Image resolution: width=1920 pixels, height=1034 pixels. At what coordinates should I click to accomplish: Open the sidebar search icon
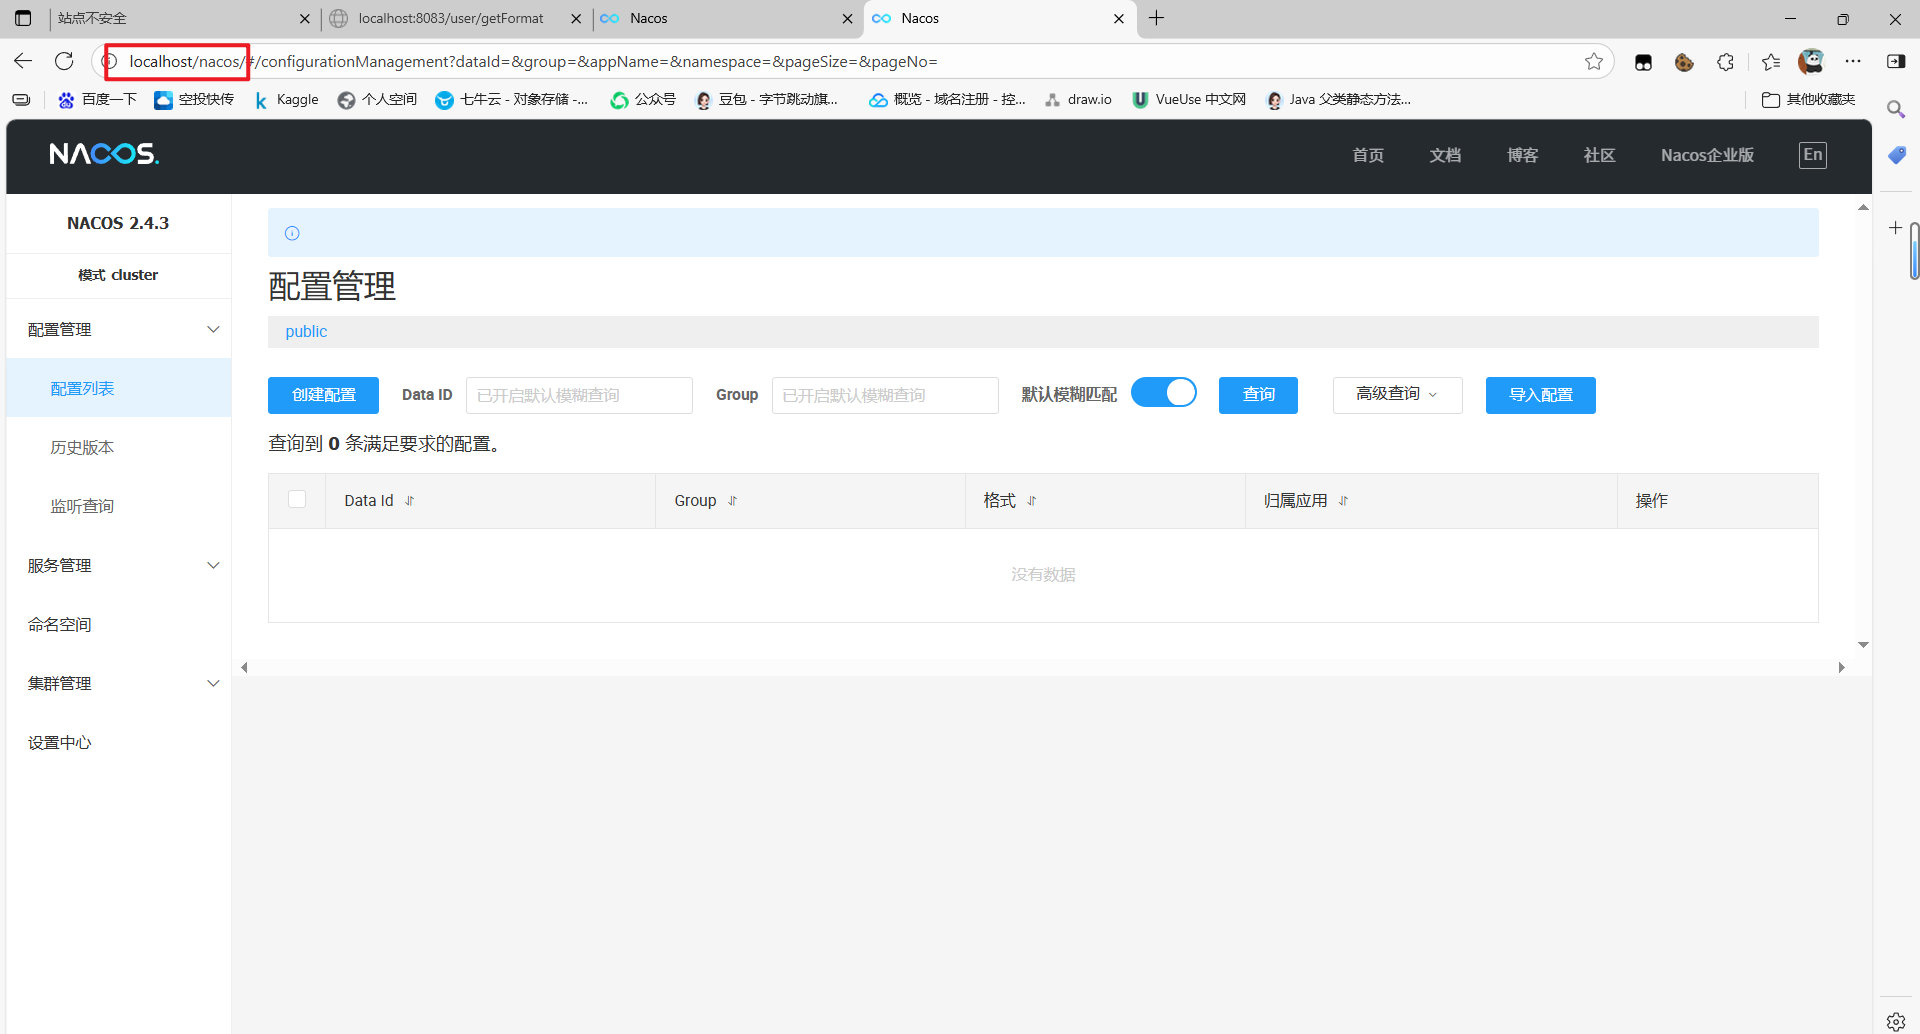pyautogui.click(x=1896, y=108)
